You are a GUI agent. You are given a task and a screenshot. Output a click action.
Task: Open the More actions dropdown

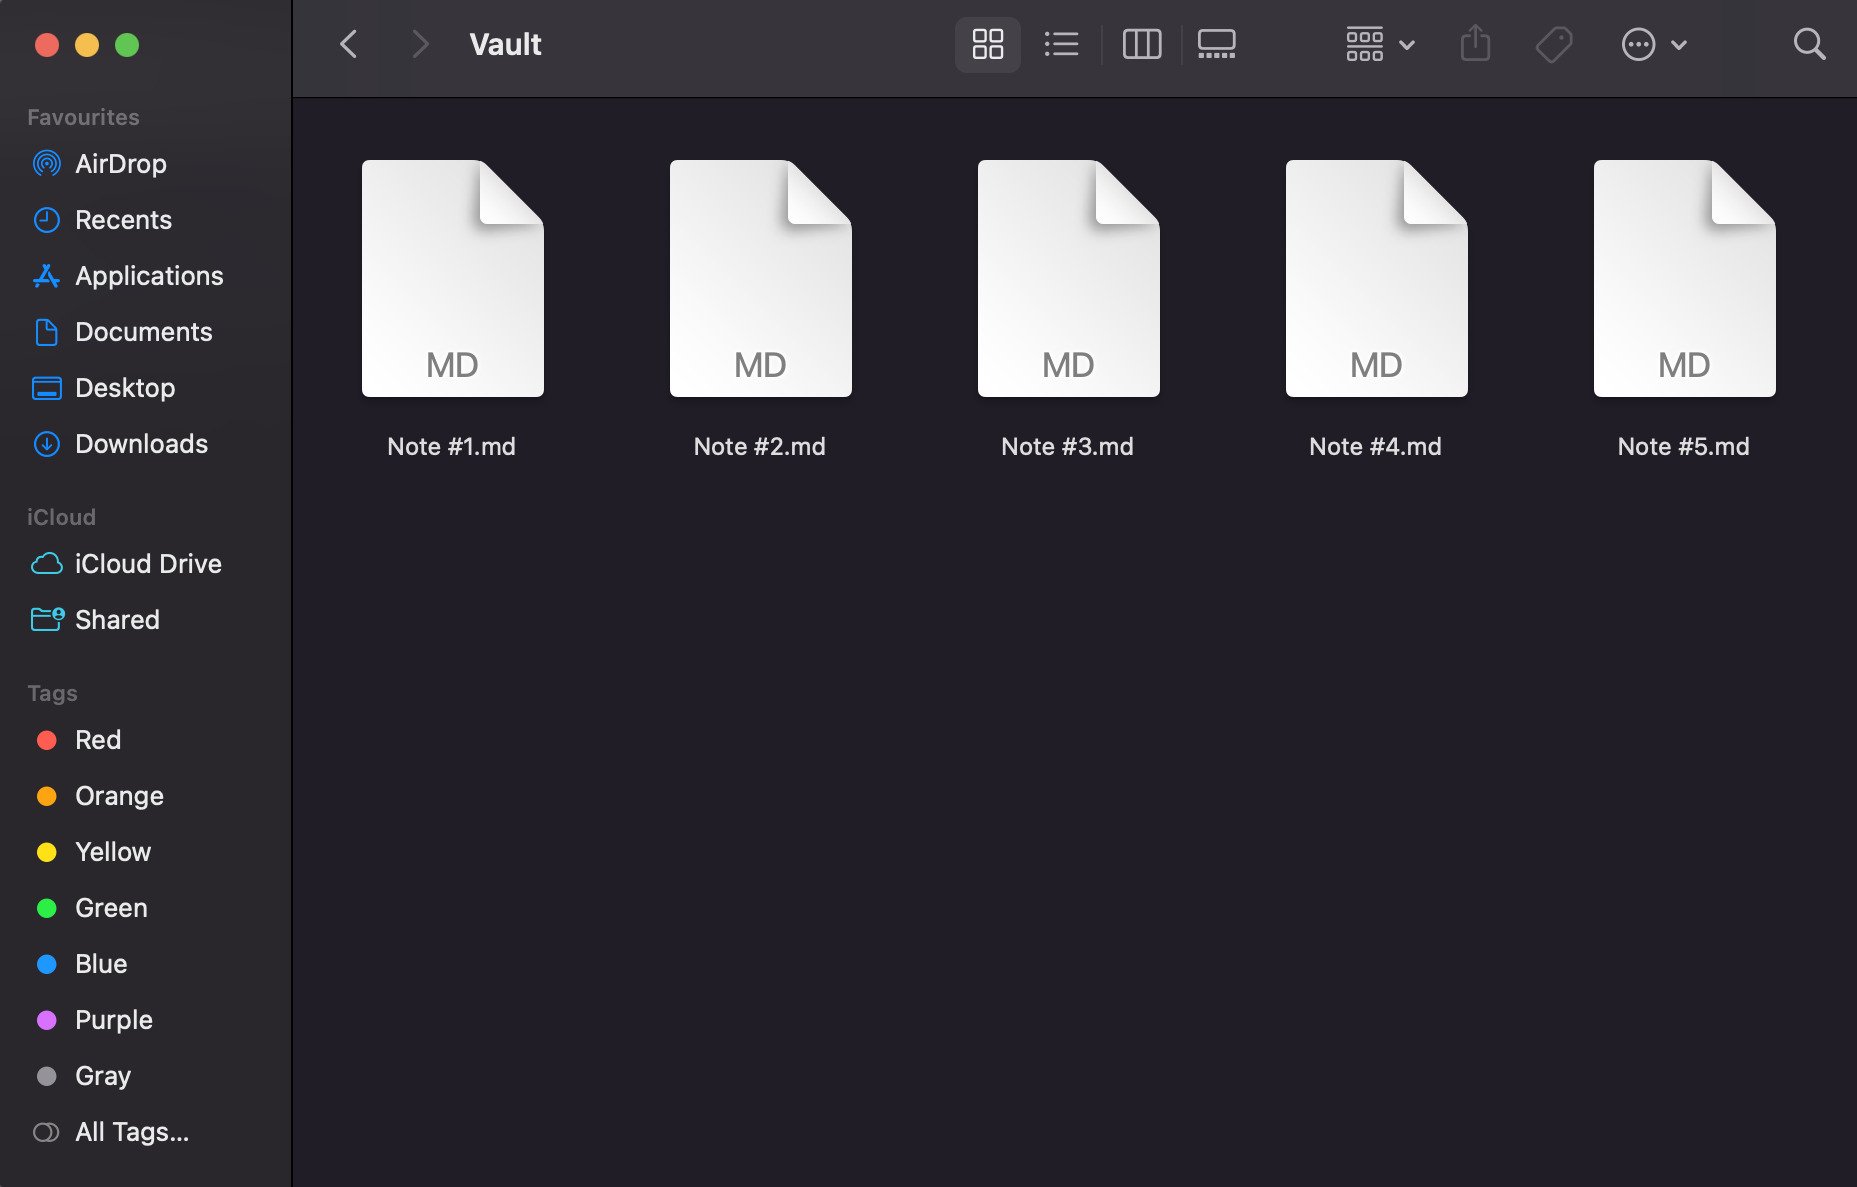tap(1653, 44)
